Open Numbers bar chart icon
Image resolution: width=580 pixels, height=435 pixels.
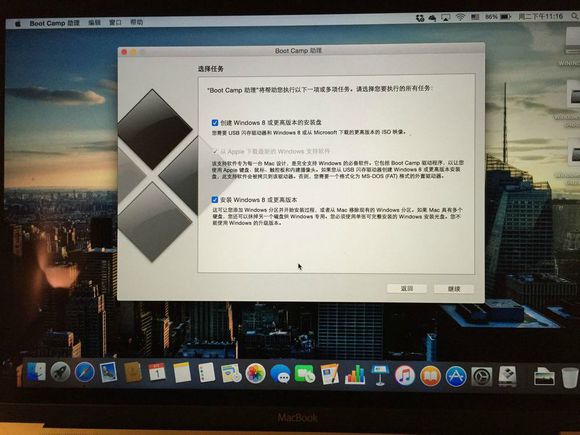(x=355, y=375)
